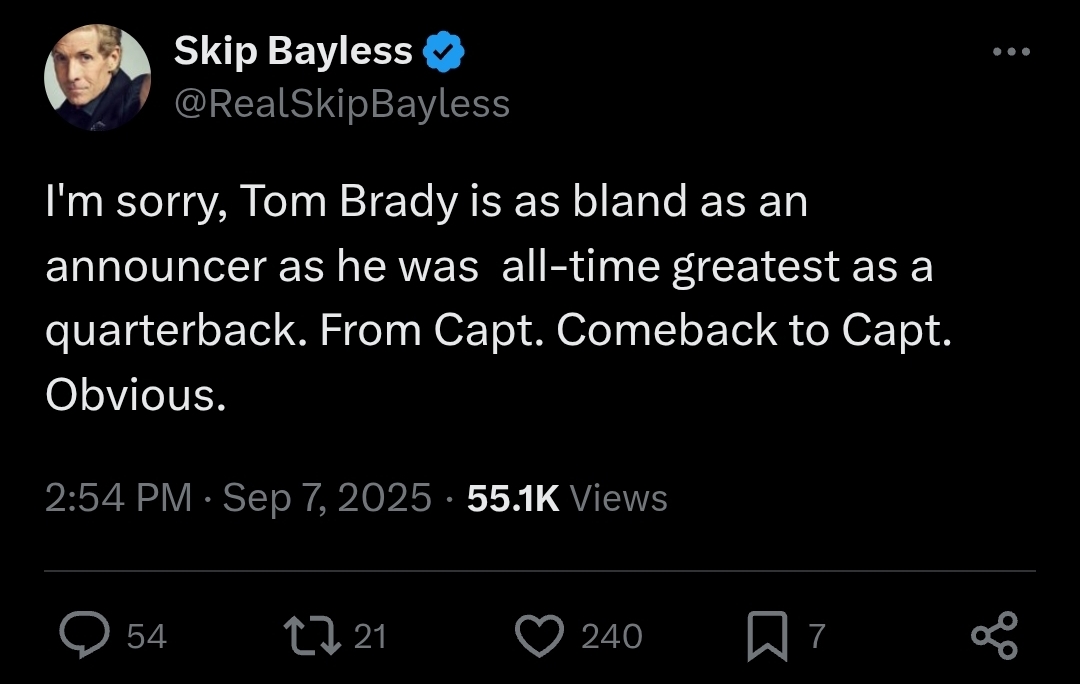The image size is (1080, 684).
Task: Click the Sep 7, 2025 date
Action: pyautogui.click(x=327, y=497)
